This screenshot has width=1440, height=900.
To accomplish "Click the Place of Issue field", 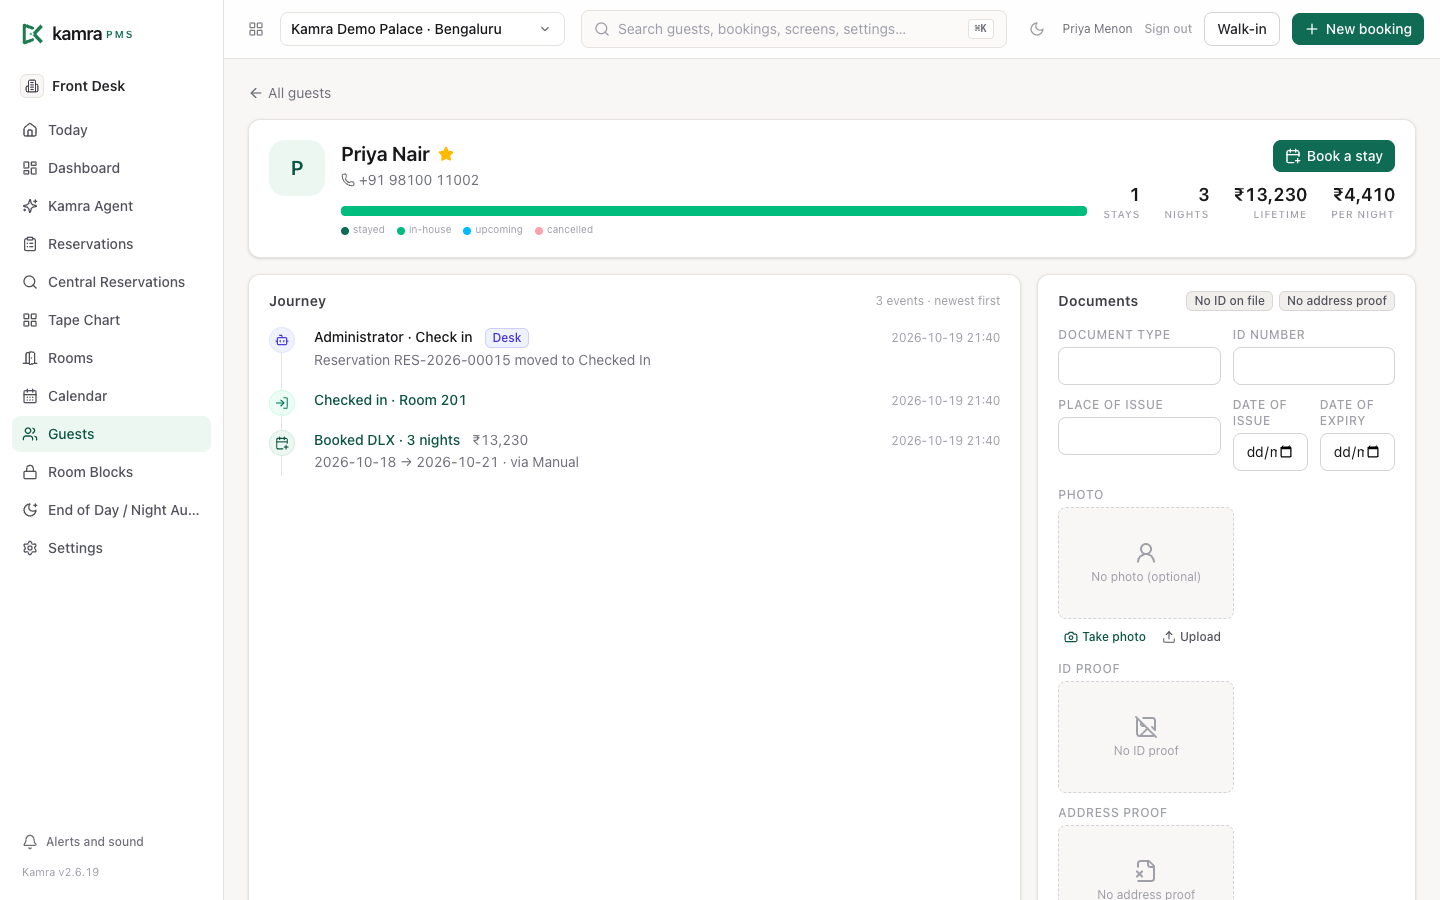I will coord(1139,436).
